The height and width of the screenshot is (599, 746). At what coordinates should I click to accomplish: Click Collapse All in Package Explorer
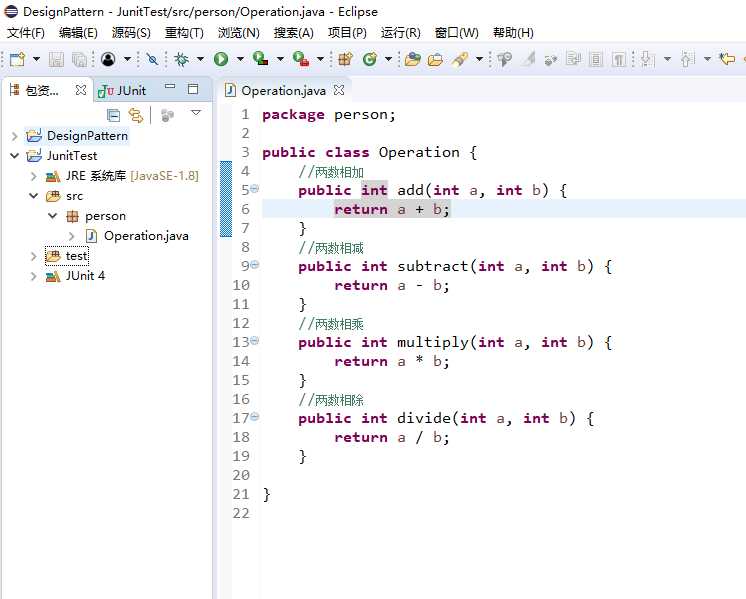click(113, 115)
